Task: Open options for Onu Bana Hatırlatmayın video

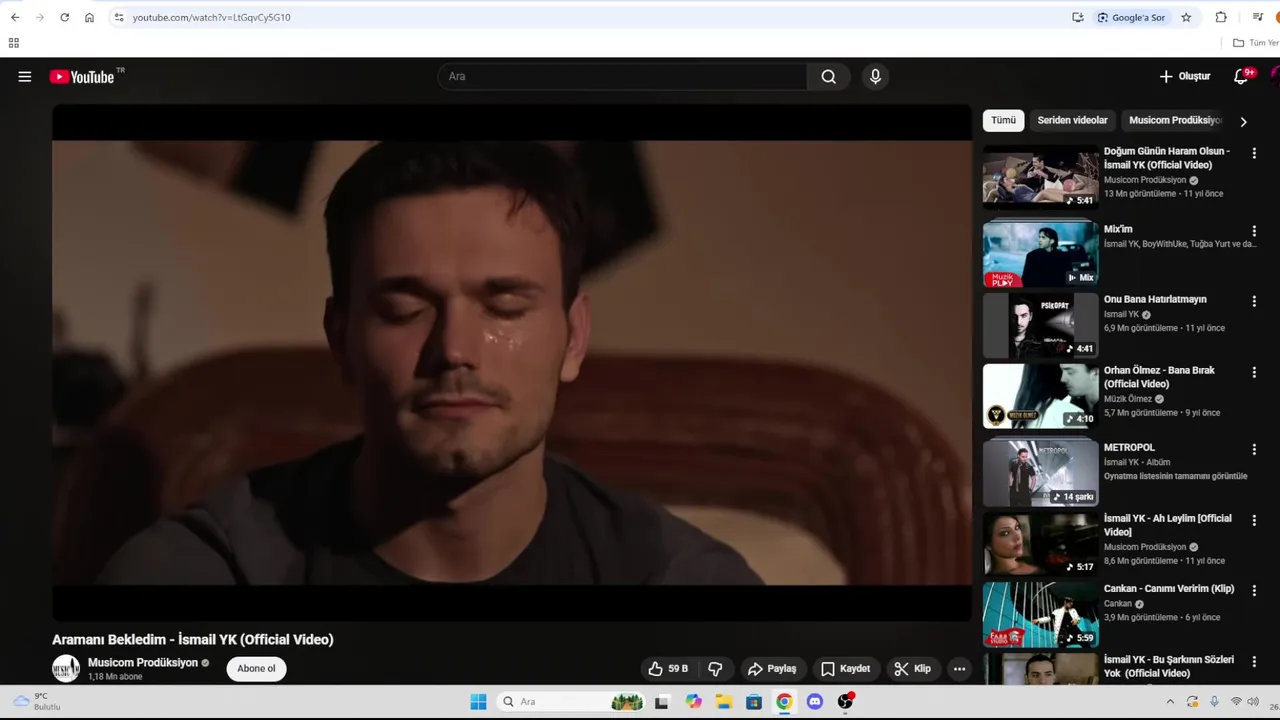Action: pyautogui.click(x=1254, y=301)
